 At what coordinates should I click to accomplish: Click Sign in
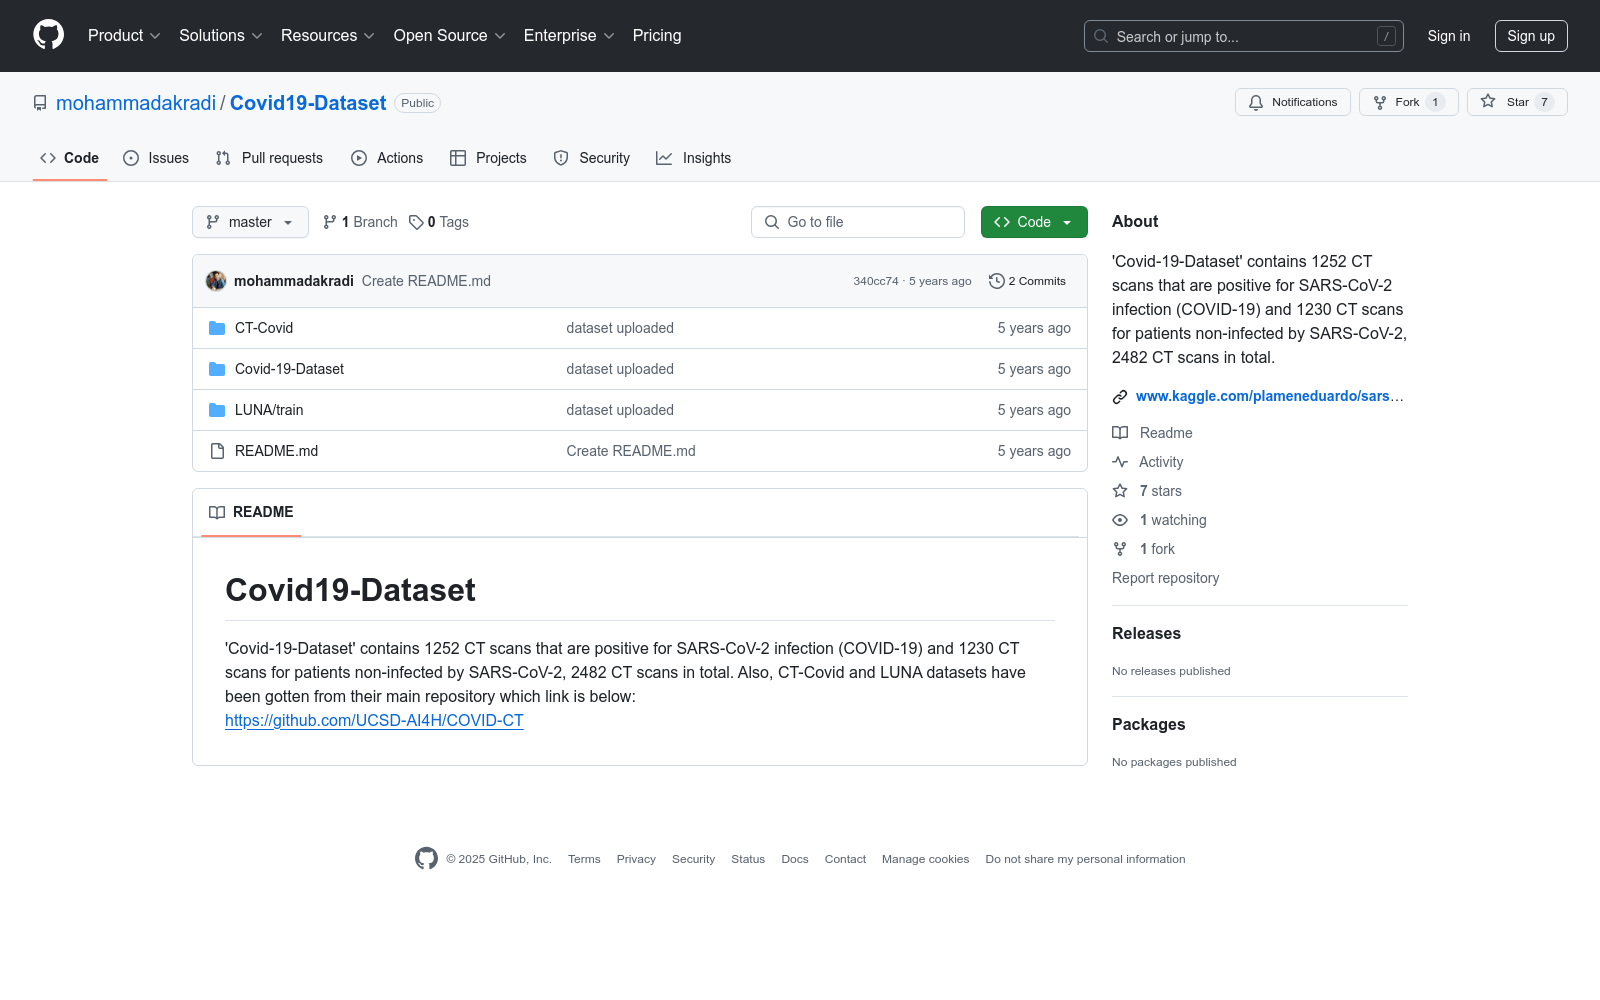pos(1449,36)
